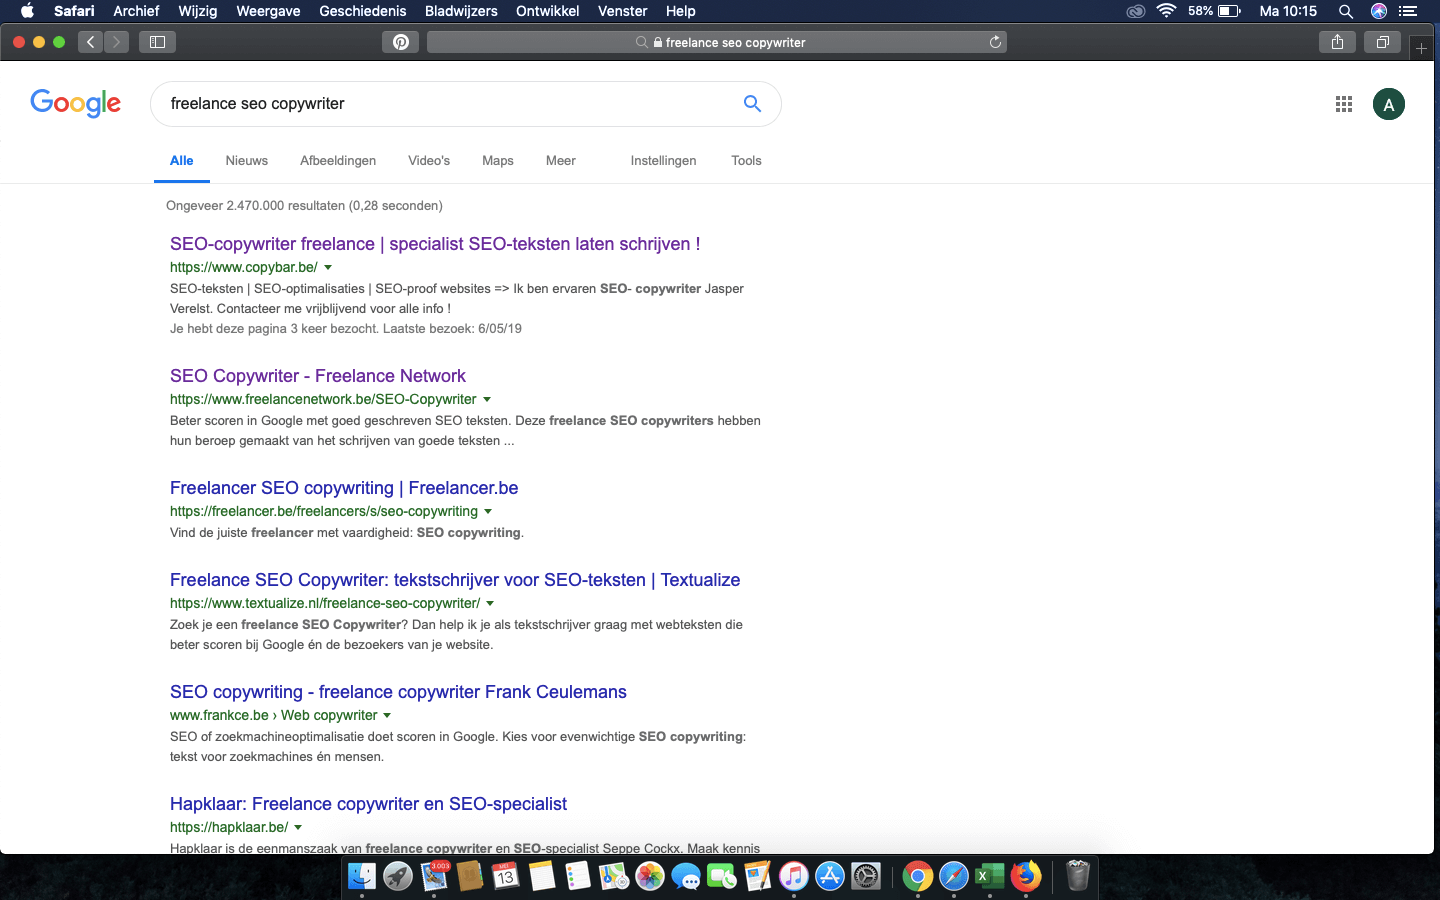The width and height of the screenshot is (1440, 900).
Task: Open the Ontwikkel menu
Action: [547, 11]
